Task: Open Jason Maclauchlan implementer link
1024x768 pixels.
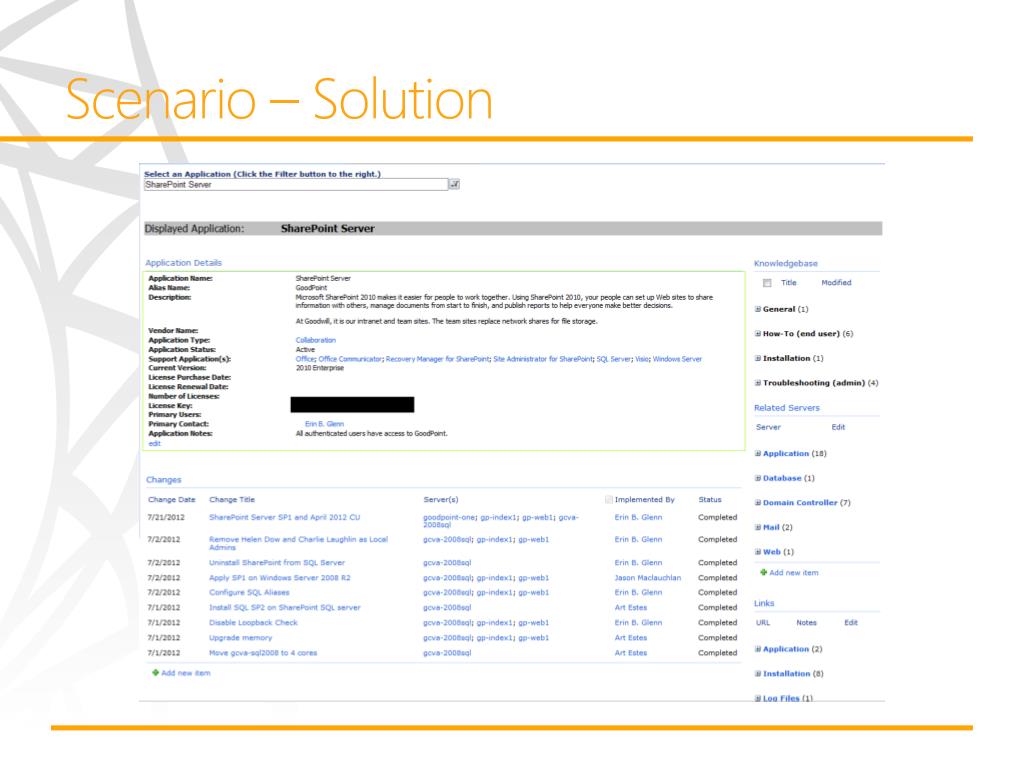Action: tap(648, 578)
